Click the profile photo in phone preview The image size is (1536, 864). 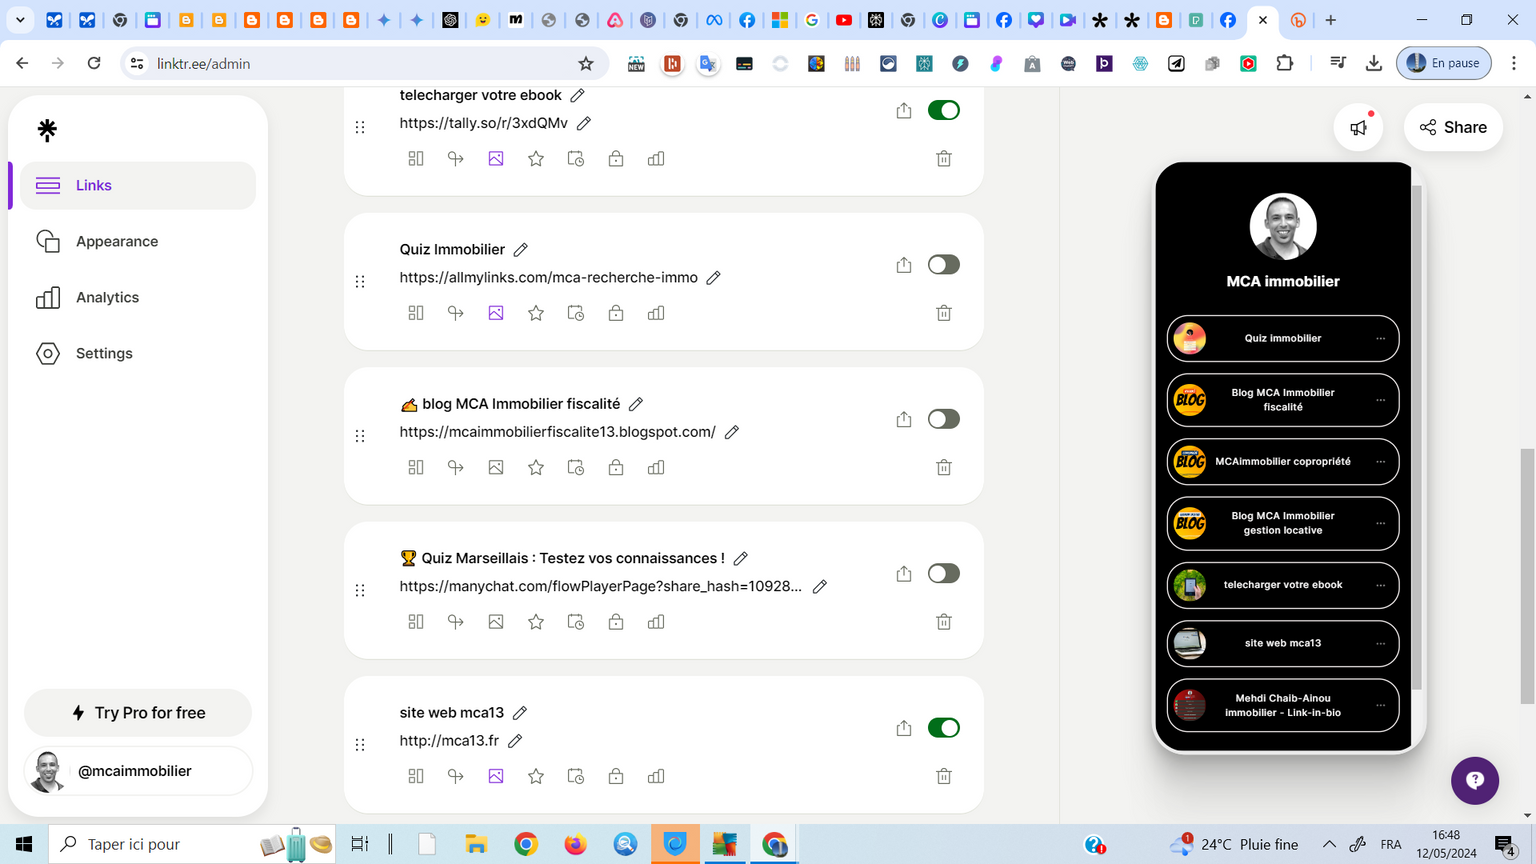coord(1283,227)
